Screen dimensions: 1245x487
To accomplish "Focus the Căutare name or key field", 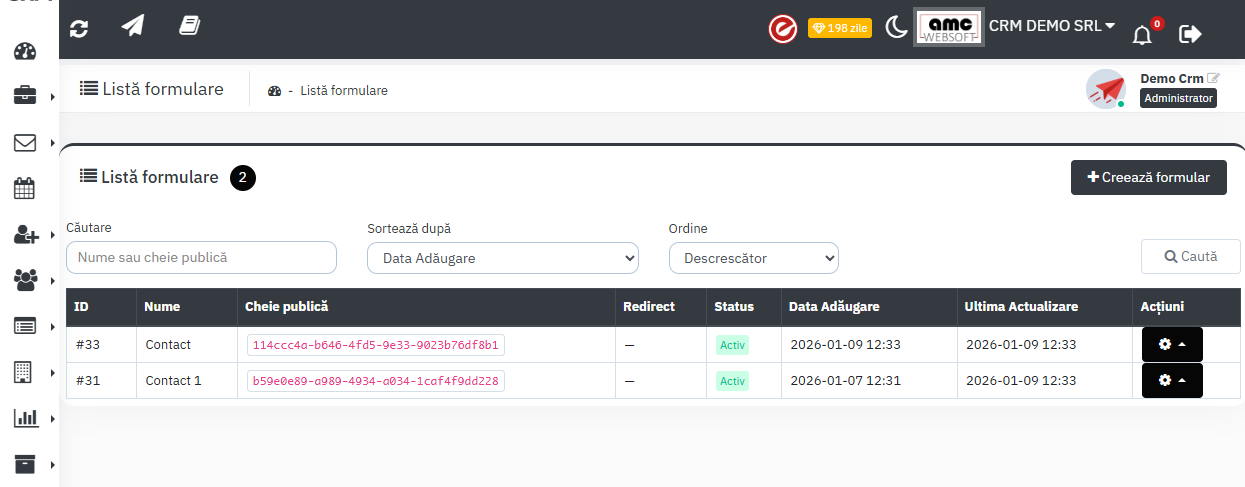I will pos(201,257).
